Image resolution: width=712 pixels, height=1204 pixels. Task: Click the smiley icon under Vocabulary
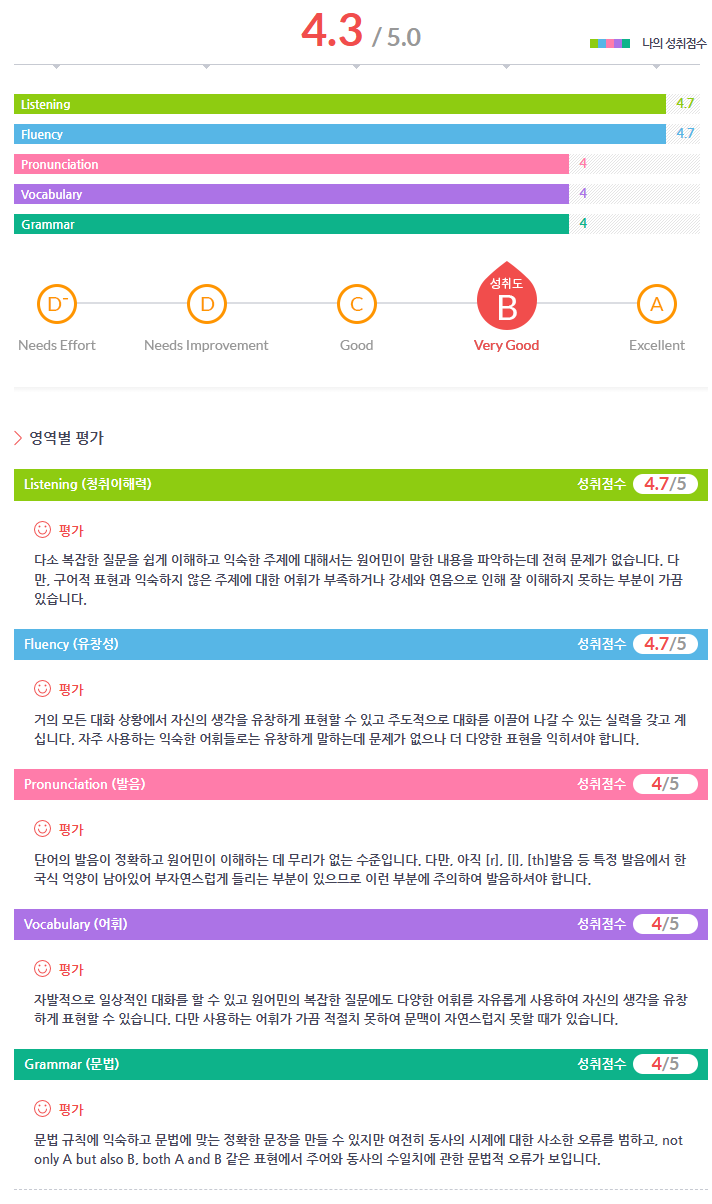(42, 968)
